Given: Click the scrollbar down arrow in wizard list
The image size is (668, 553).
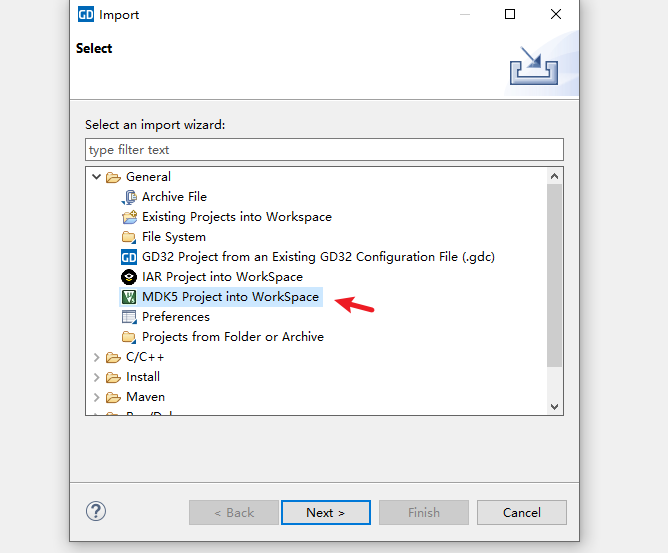Looking at the screenshot, I should pyautogui.click(x=554, y=406).
